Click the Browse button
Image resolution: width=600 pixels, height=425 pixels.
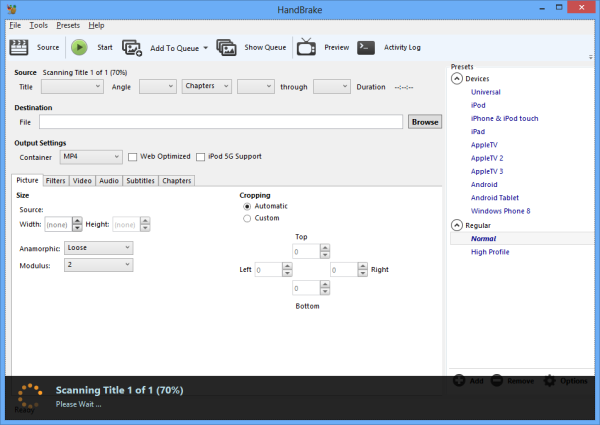(x=425, y=122)
